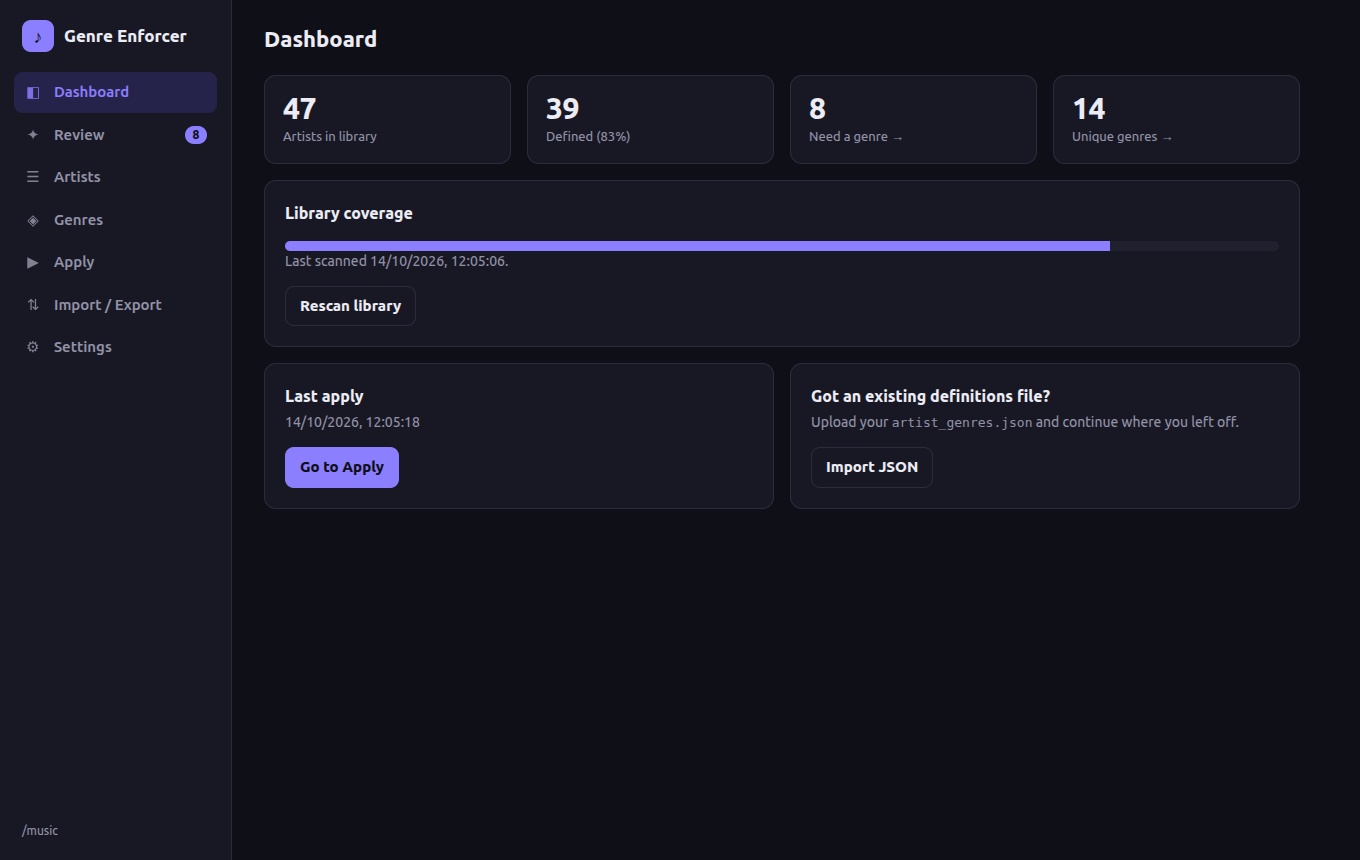Open the Apply label in the sidebar
The height and width of the screenshot is (860, 1360).
pos(74,262)
